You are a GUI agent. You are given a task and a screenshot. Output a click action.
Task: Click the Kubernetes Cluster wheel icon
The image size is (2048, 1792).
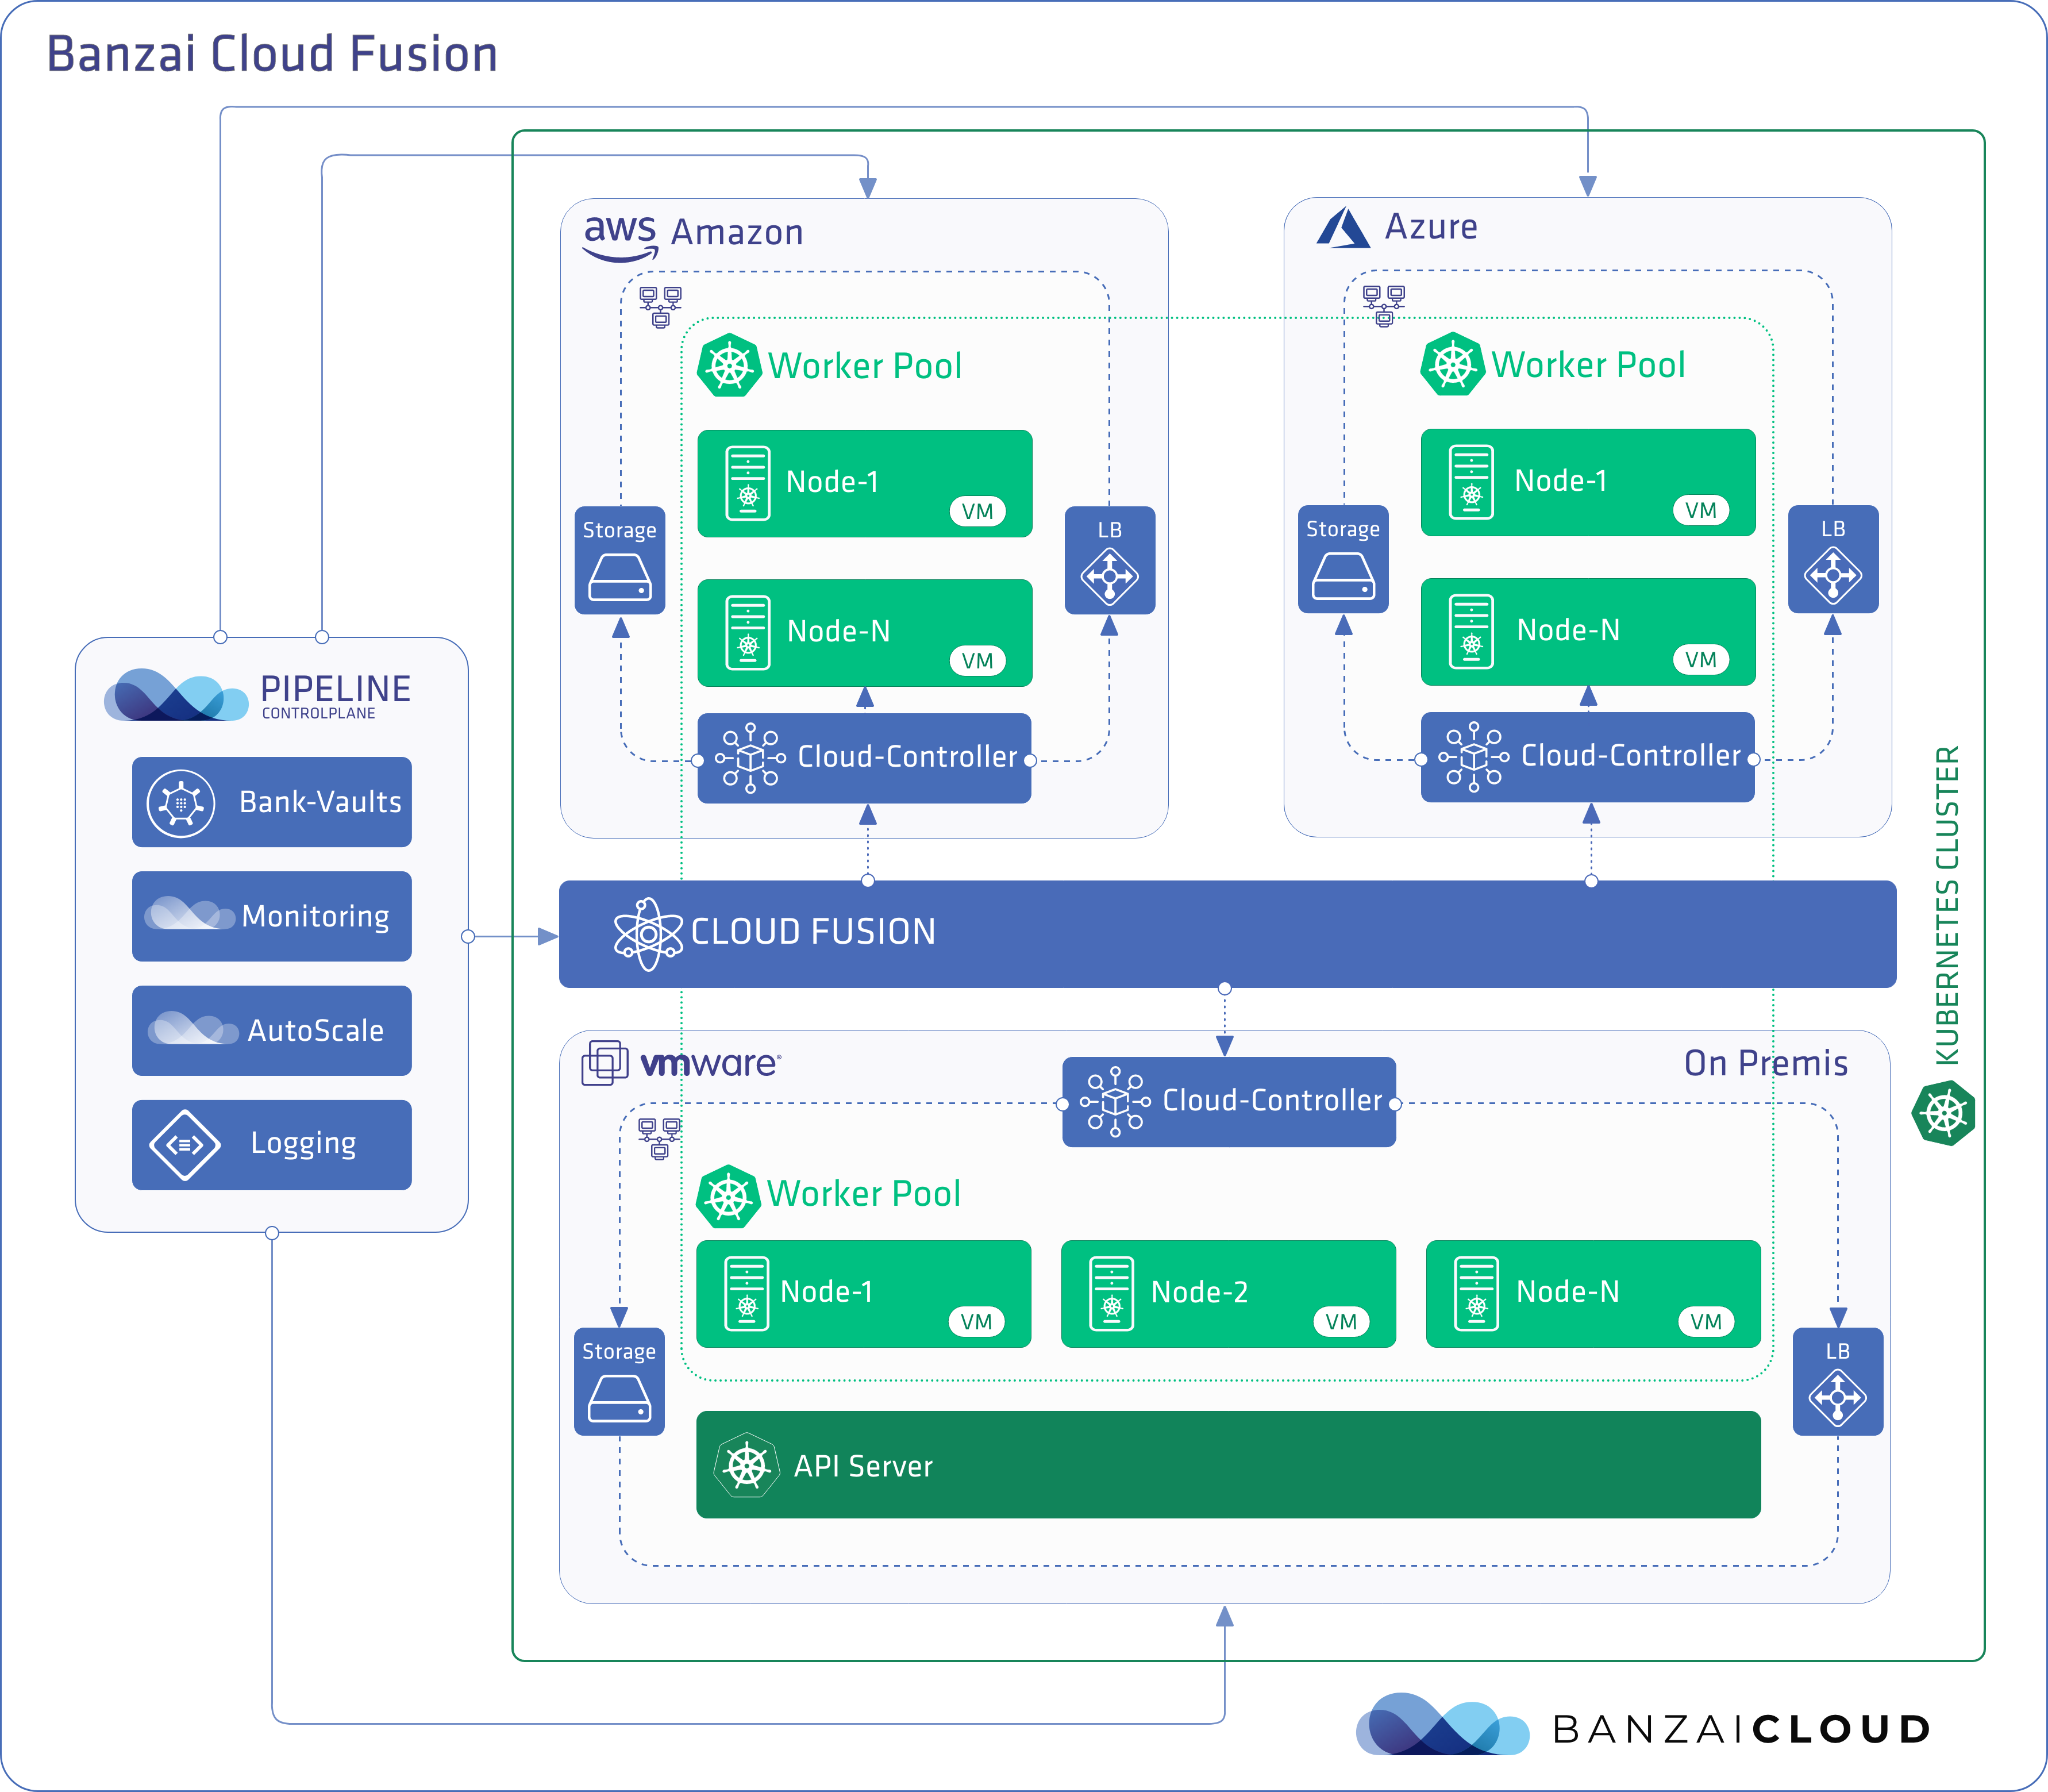[1943, 1112]
